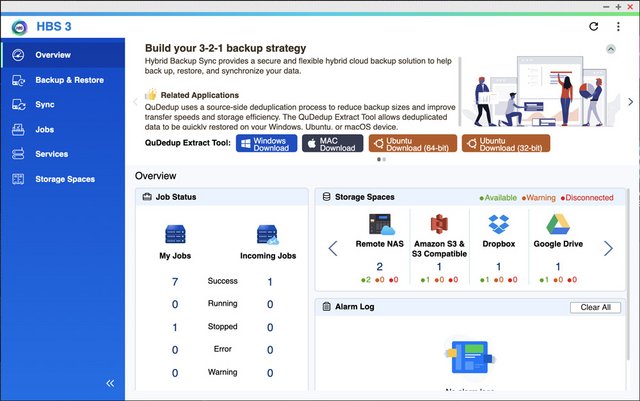The height and width of the screenshot is (401, 640).
Task: Click the Storage Spaces sidebar icon
Action: pos(18,179)
